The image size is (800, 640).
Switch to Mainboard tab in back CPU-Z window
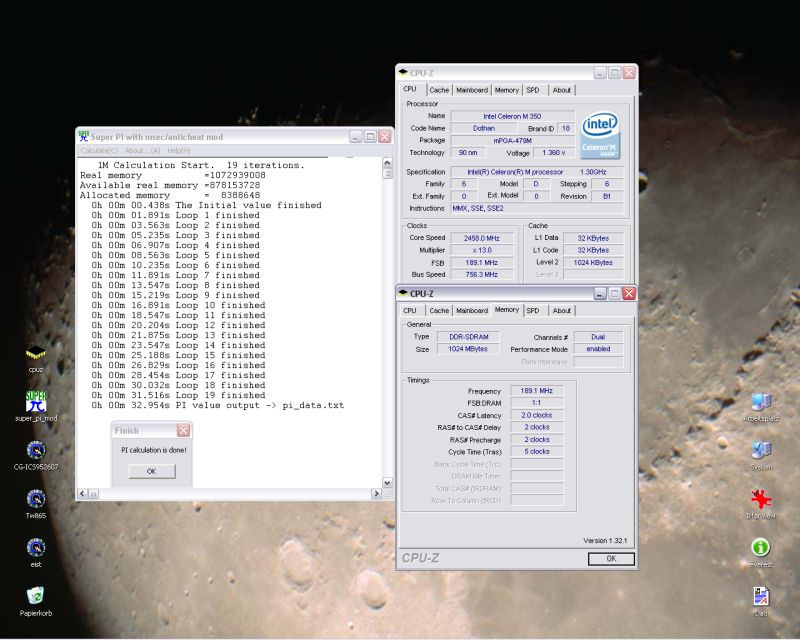[x=472, y=90]
